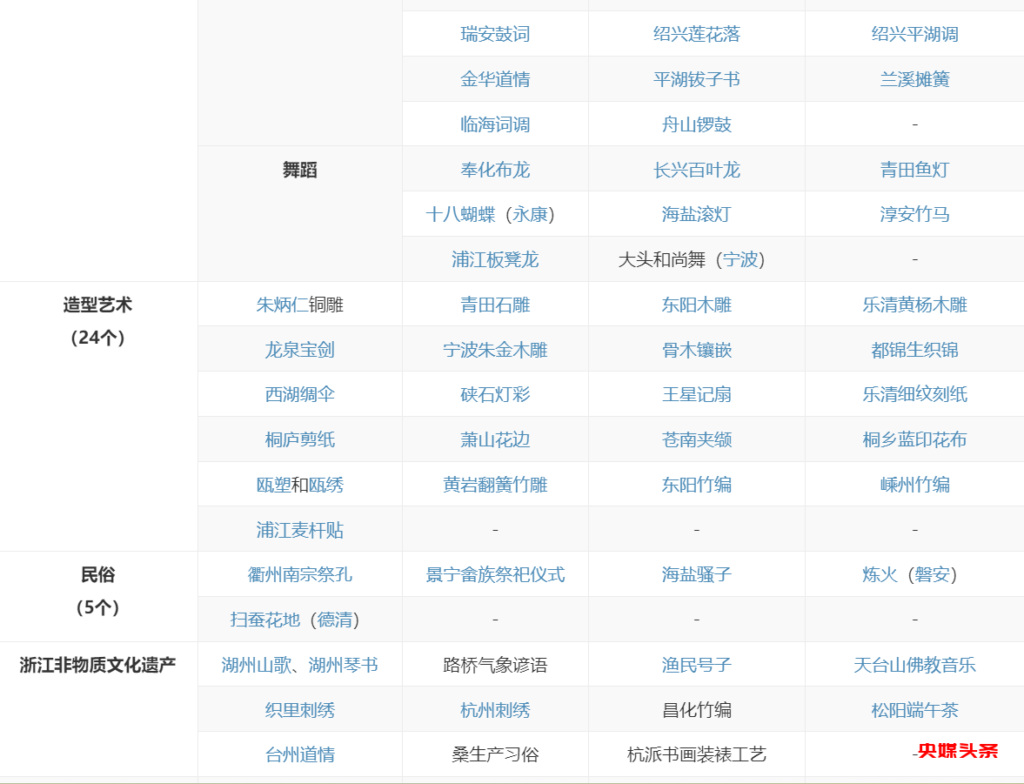Open the 扫蚕花地（德清） link
Image resolution: width=1024 pixels, height=784 pixels.
299,619
